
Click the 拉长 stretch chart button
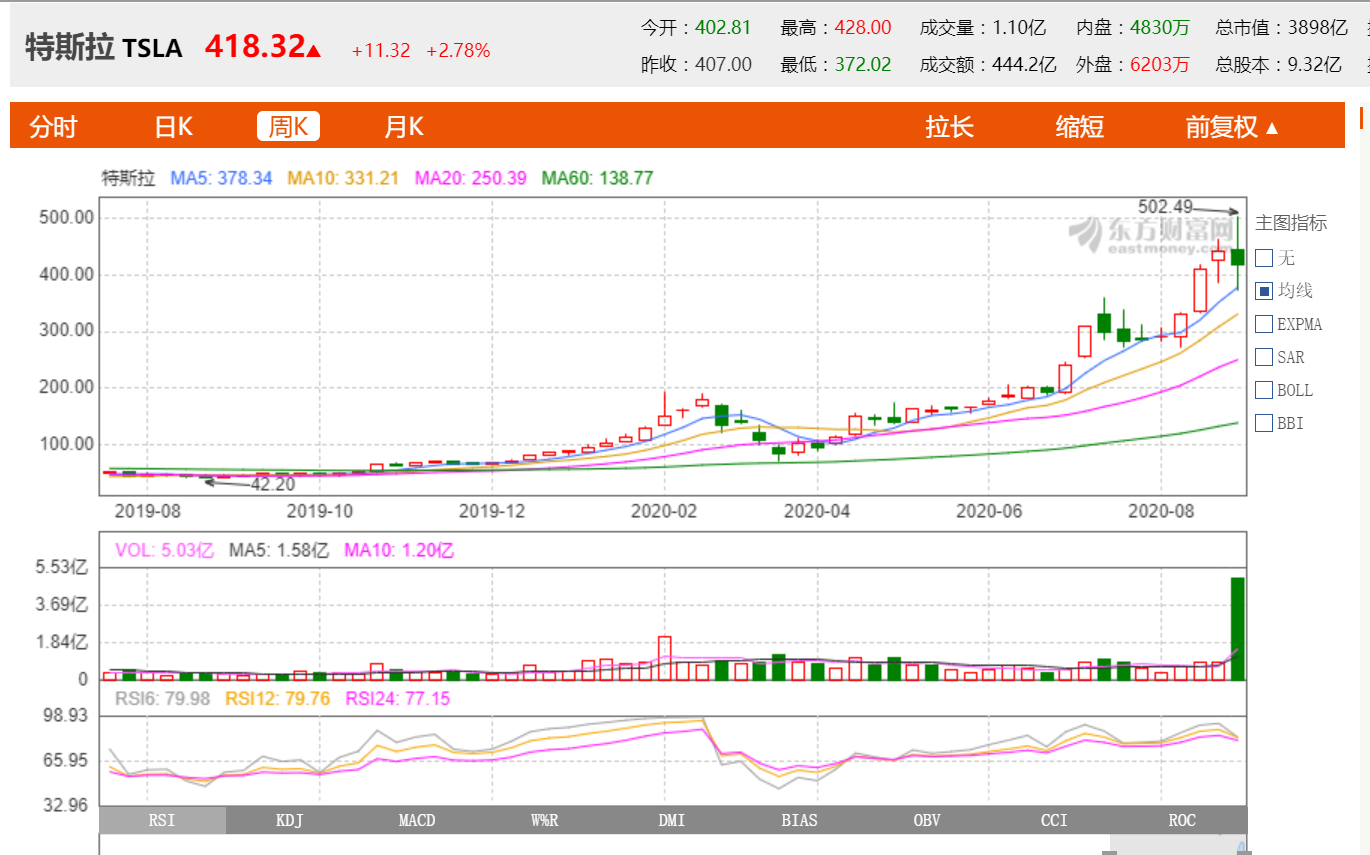click(x=949, y=127)
